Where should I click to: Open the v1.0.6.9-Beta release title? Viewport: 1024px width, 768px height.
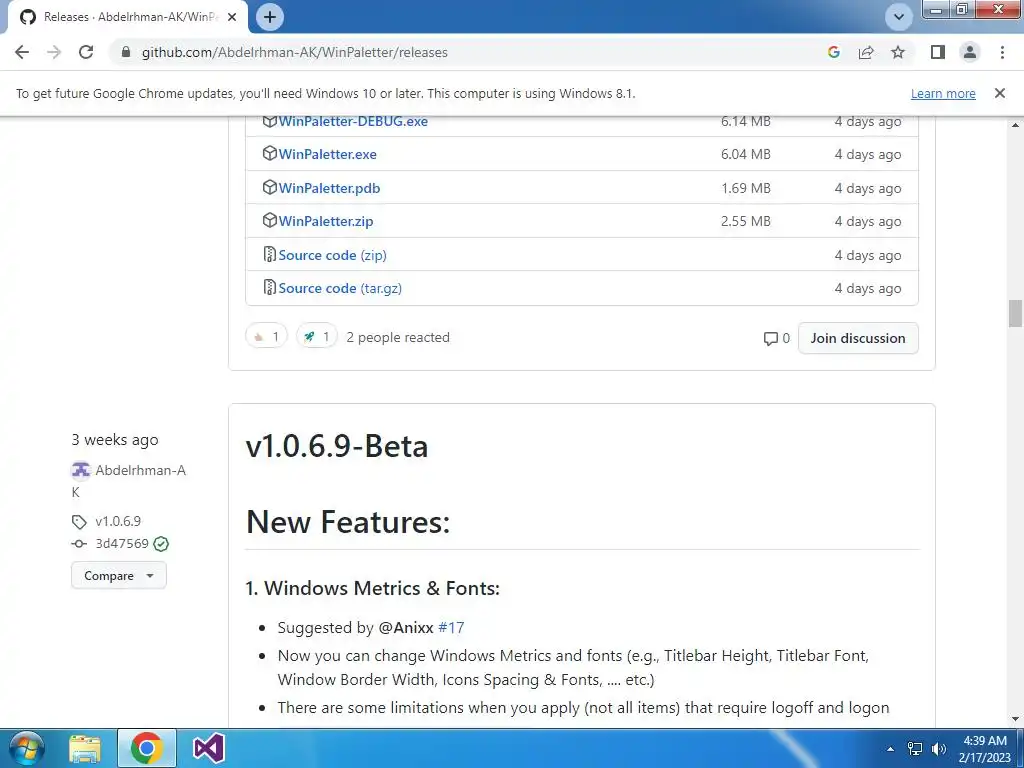coord(337,446)
